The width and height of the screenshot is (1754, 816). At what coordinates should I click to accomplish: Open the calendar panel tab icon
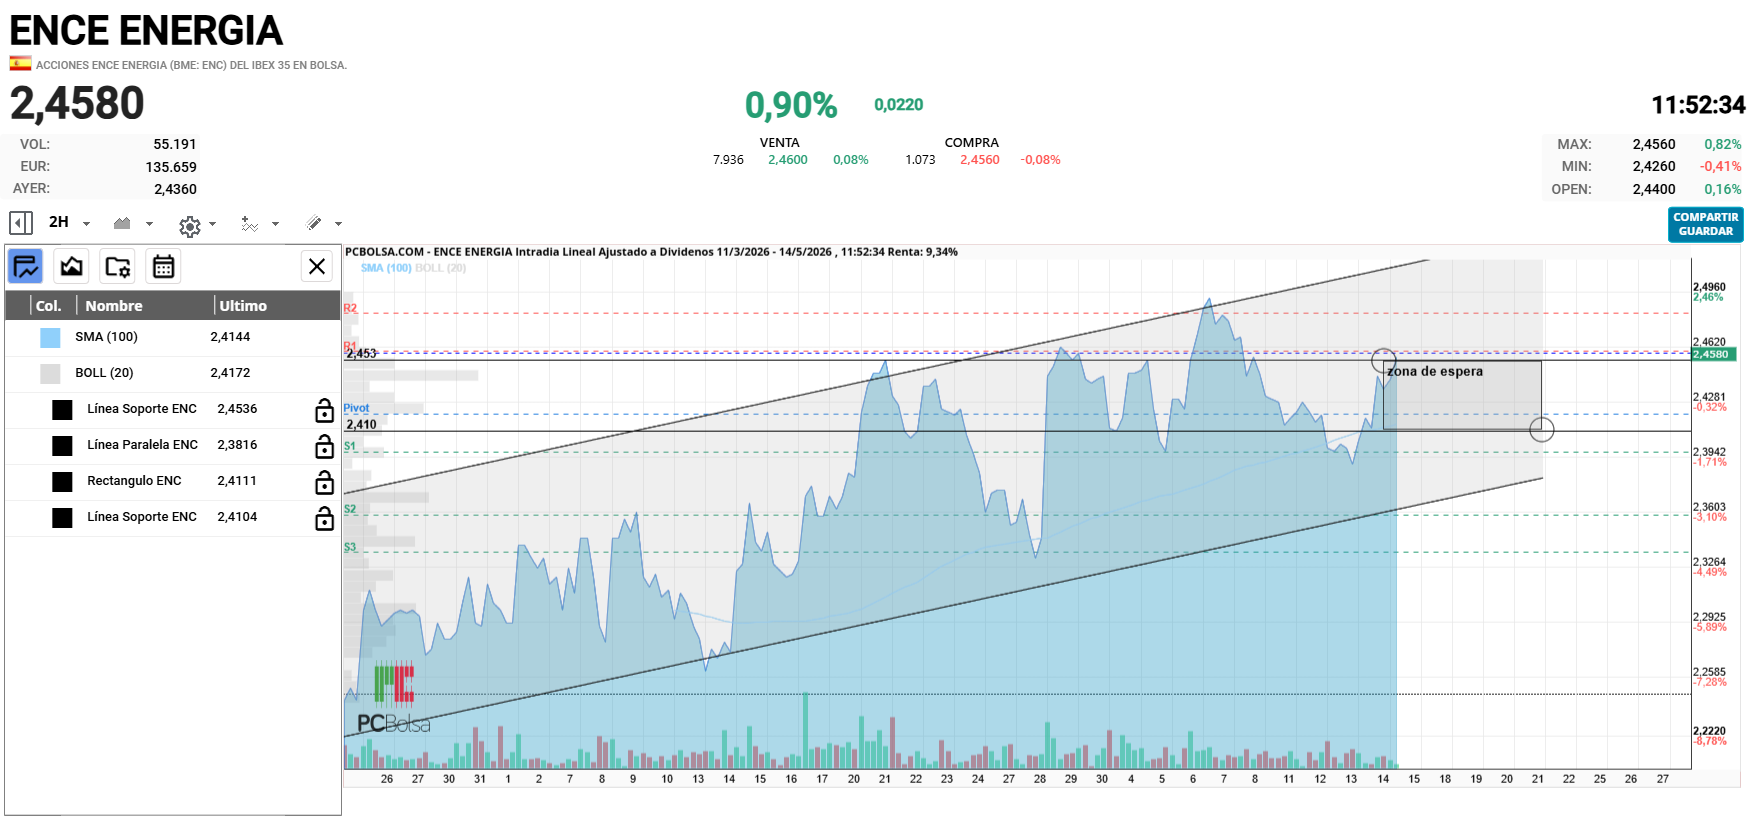pos(163,267)
